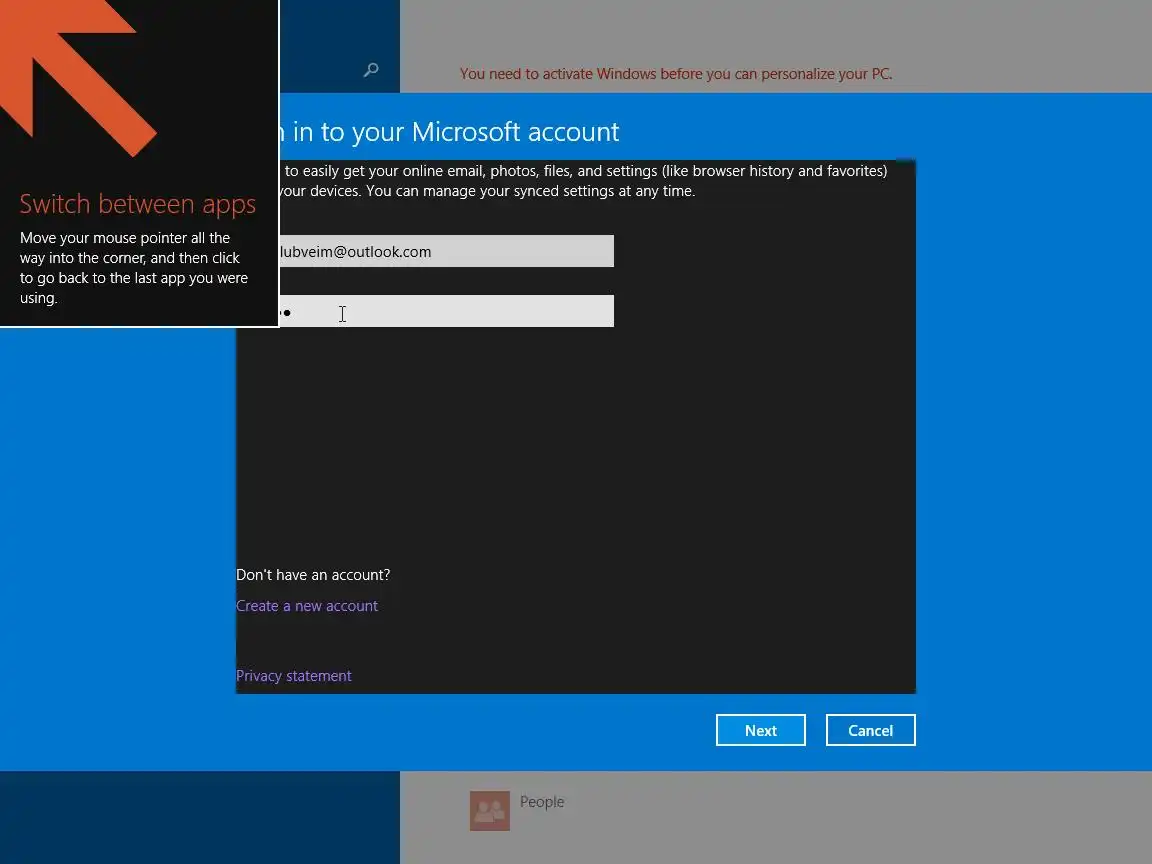Open the Create a new account link
The image size is (1152, 864).
click(x=306, y=605)
